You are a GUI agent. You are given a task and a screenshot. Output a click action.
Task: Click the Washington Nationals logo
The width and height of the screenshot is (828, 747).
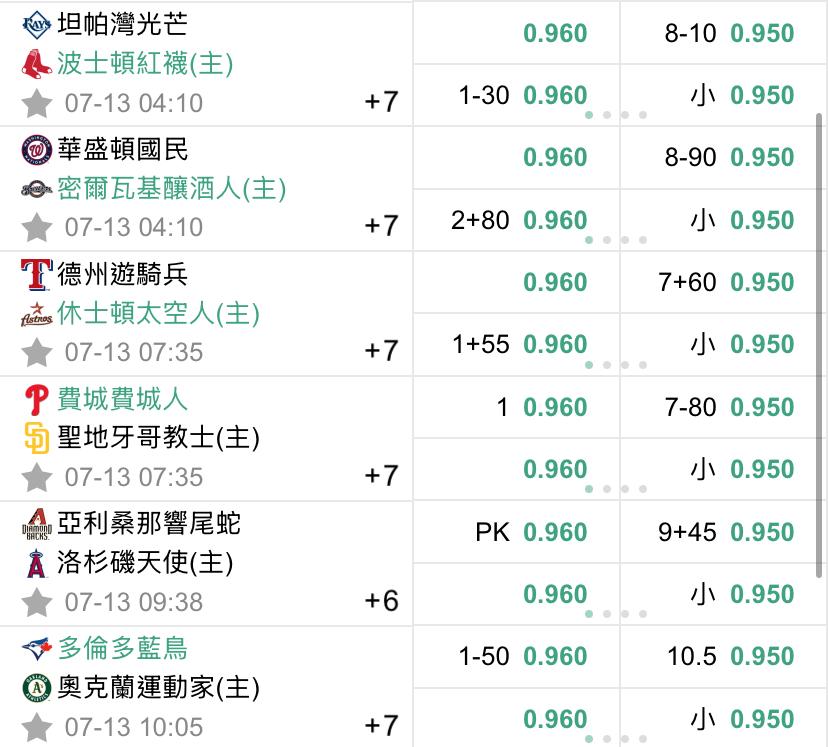tap(37, 150)
